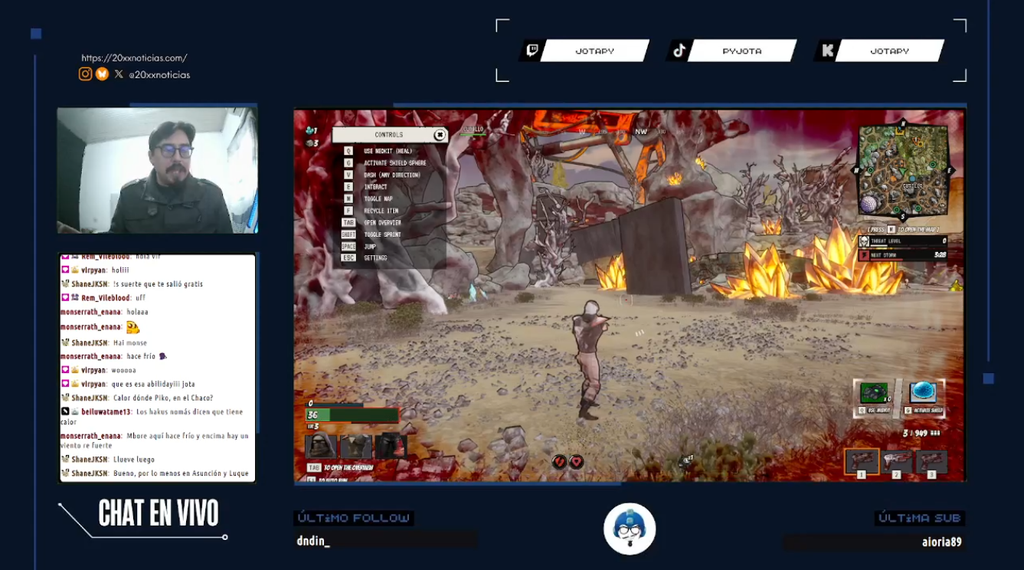The image size is (1024, 570).
Task: Click the Threat Level skull icon
Action: pos(864,242)
